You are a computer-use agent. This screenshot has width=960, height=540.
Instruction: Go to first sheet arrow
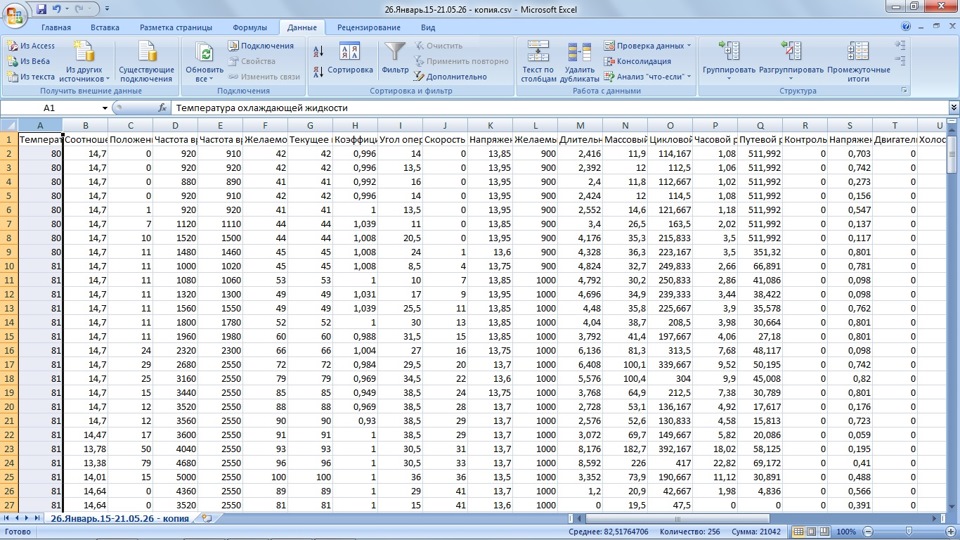coord(7,518)
